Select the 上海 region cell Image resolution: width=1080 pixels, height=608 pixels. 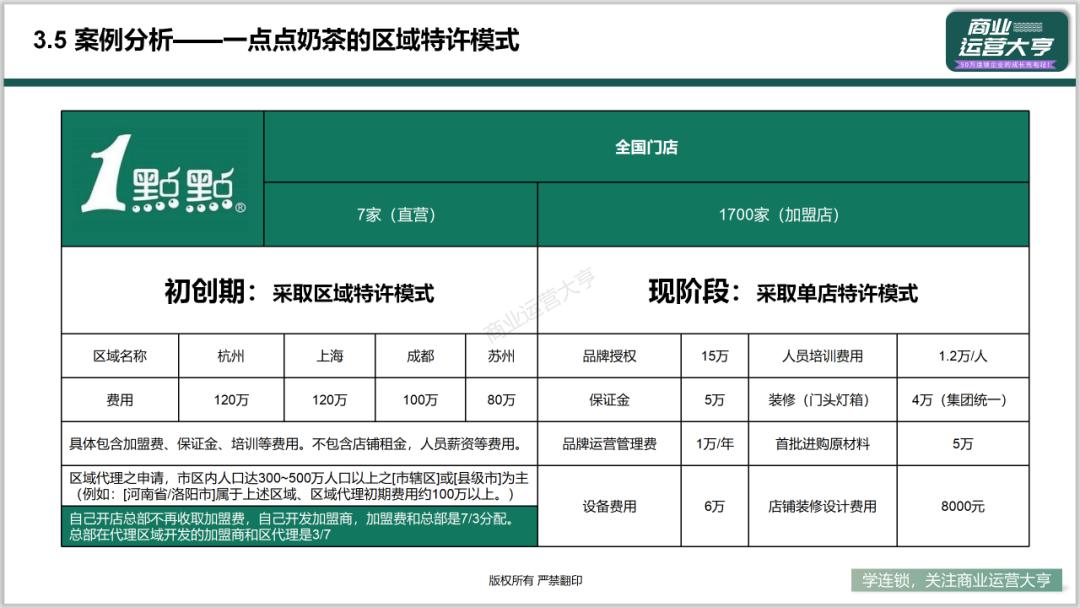pyautogui.click(x=330, y=355)
